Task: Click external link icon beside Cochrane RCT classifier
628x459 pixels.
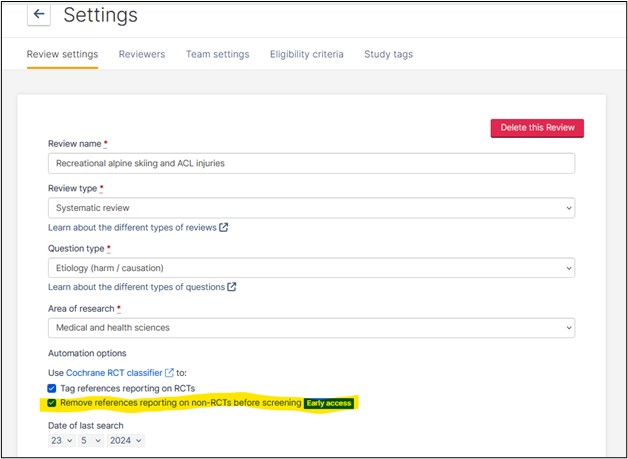Action: click(x=169, y=372)
